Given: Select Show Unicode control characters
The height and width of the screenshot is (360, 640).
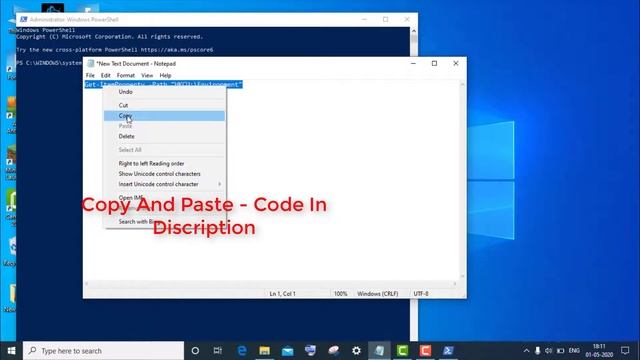Looking at the screenshot, I should coord(164,174).
